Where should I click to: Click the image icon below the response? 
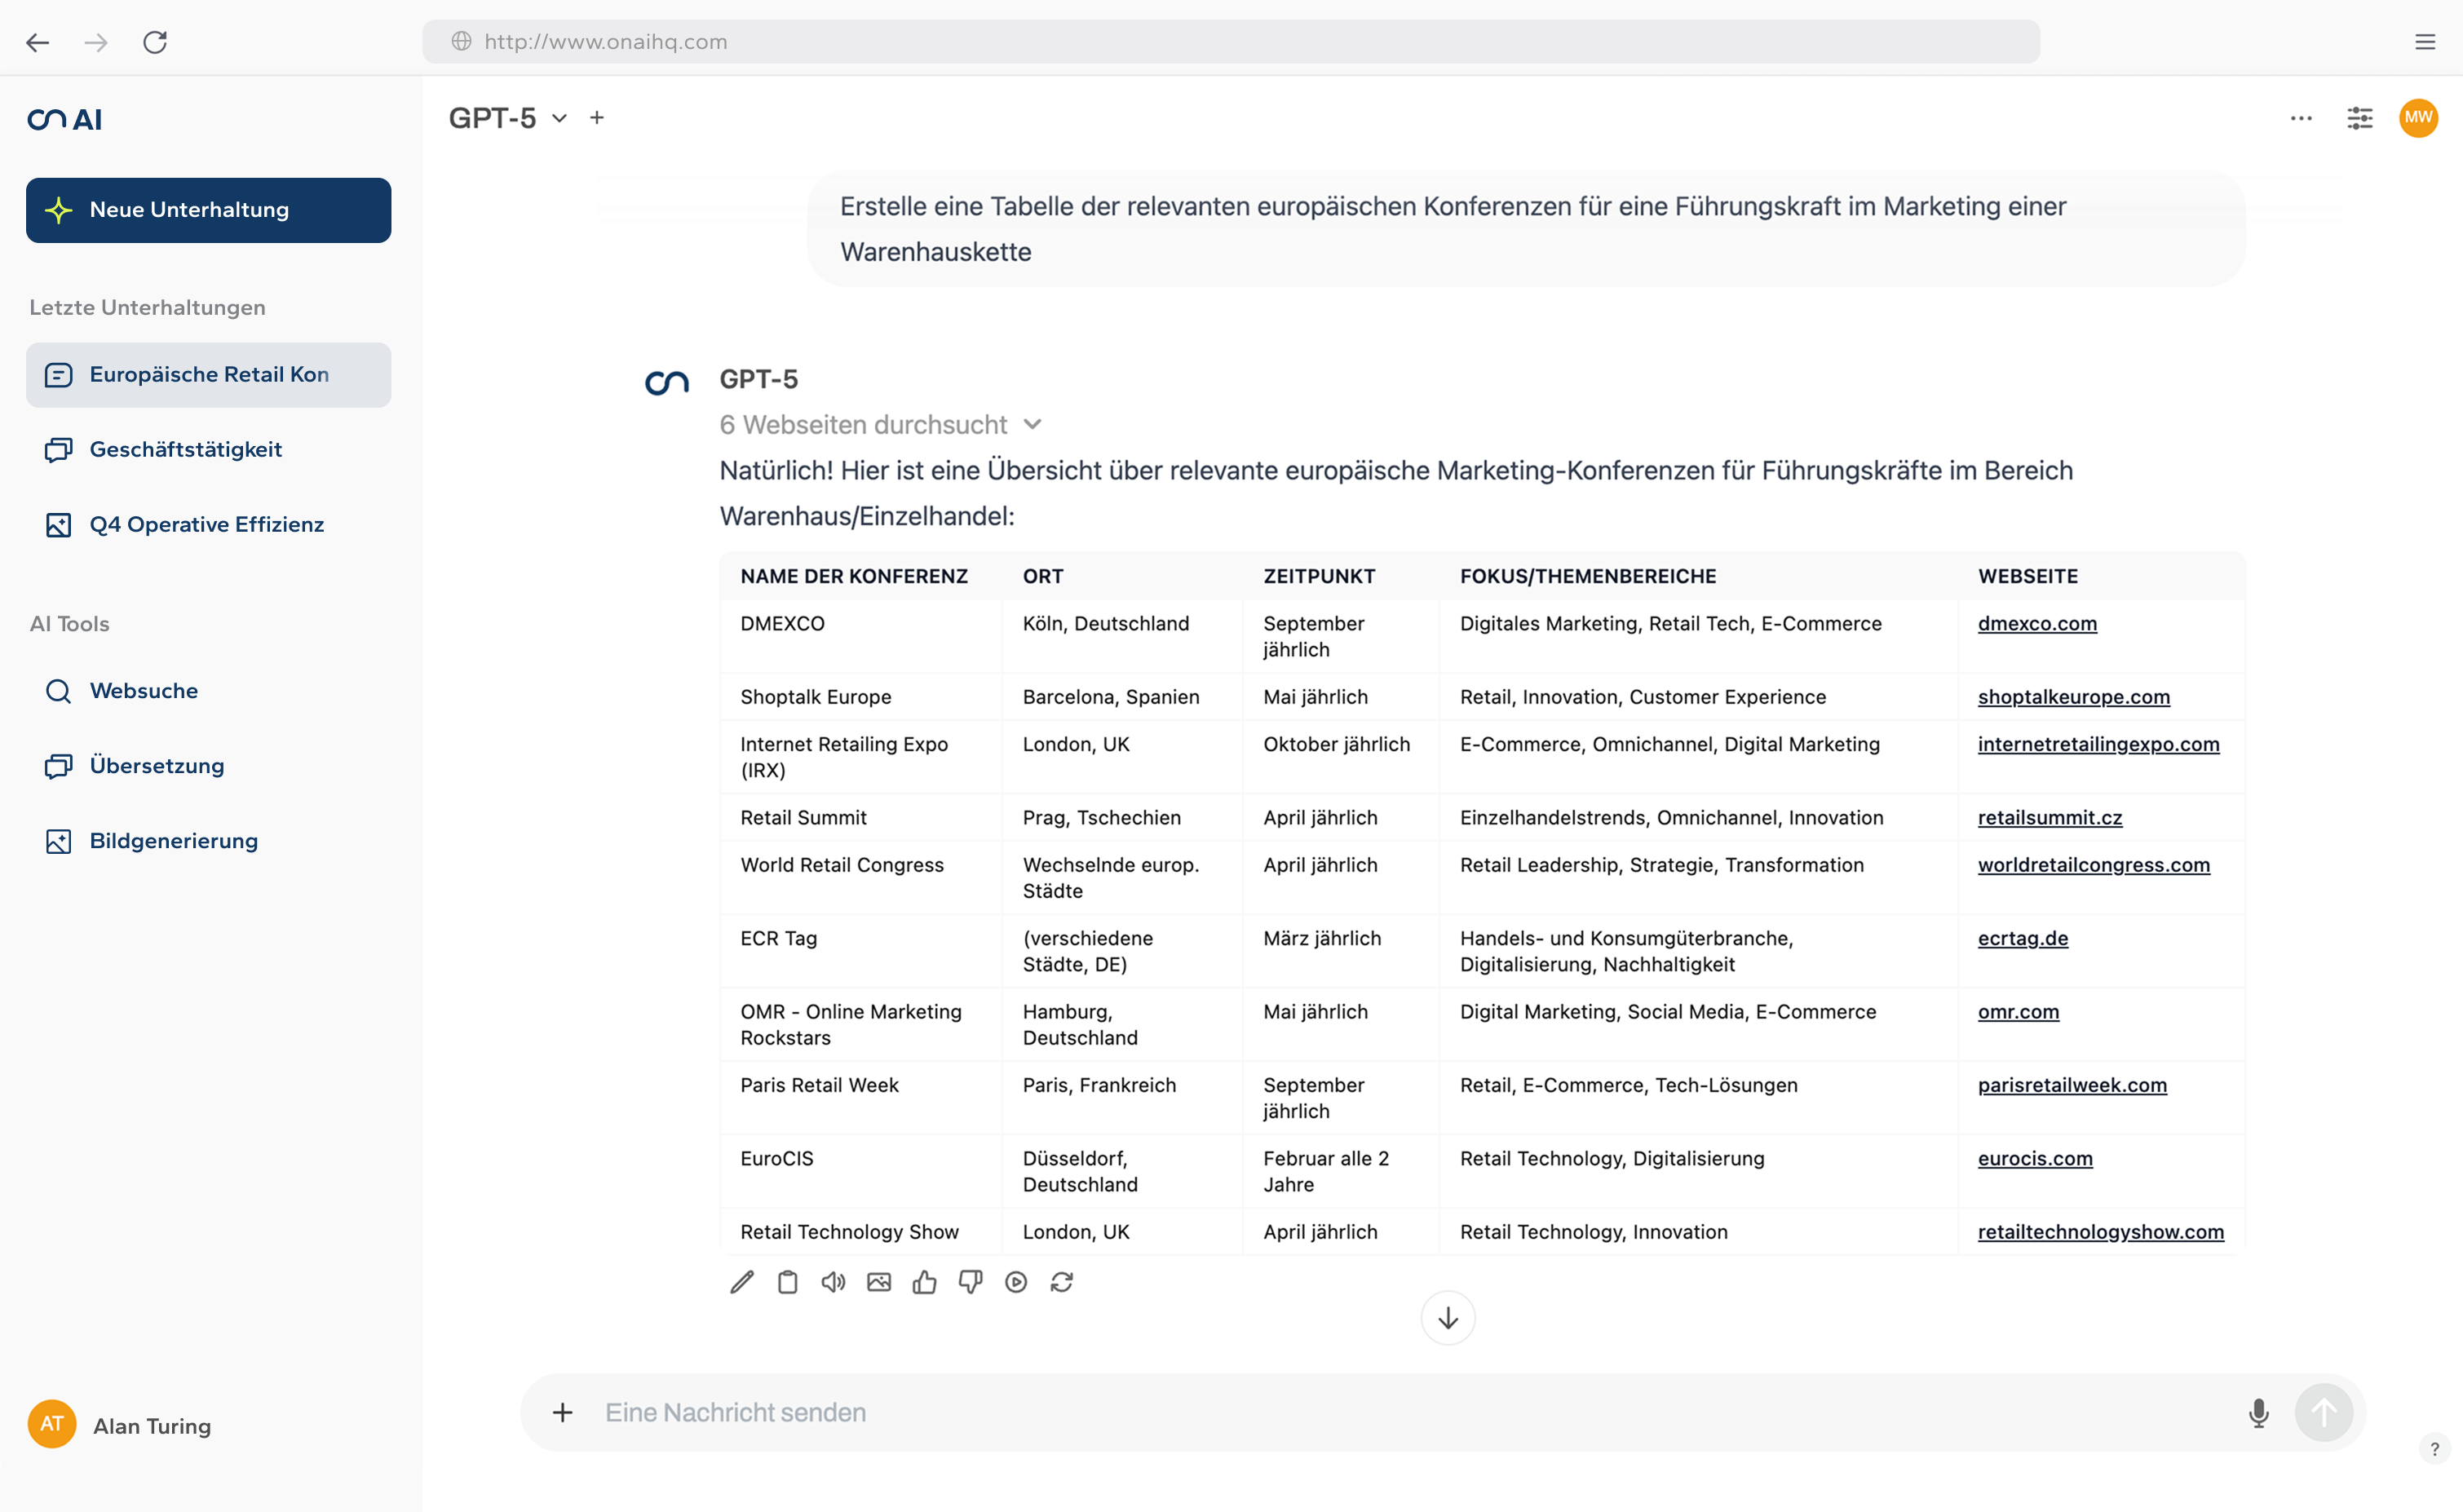(878, 1282)
